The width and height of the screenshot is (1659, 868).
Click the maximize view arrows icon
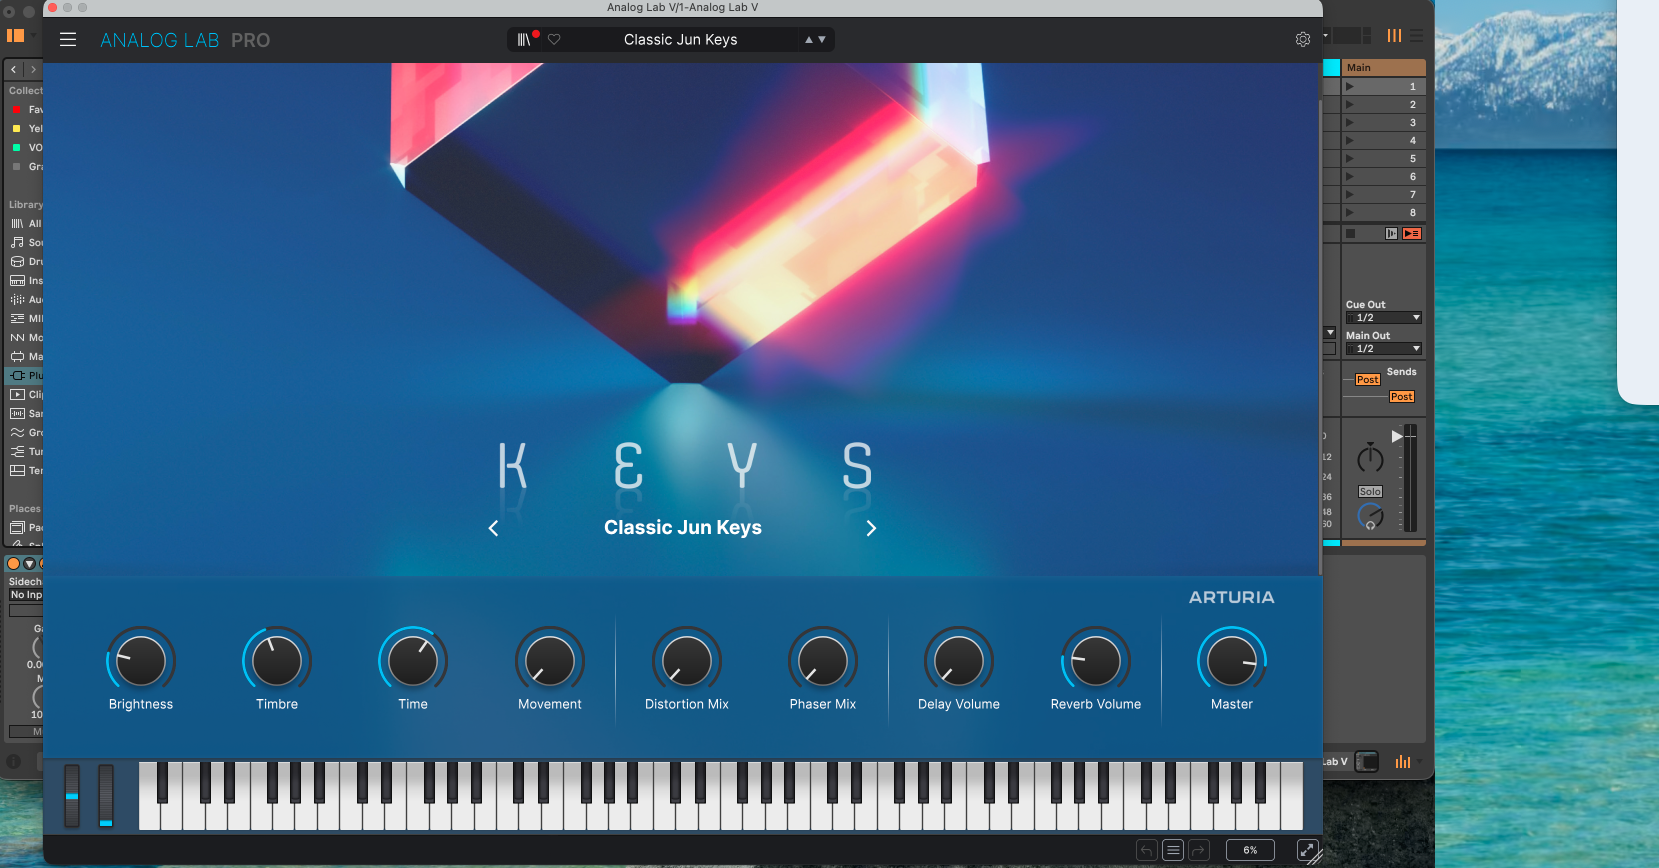coord(1307,850)
